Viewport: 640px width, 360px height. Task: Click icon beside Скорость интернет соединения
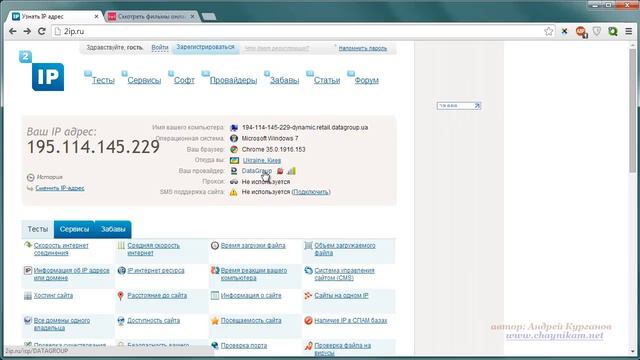(28, 245)
